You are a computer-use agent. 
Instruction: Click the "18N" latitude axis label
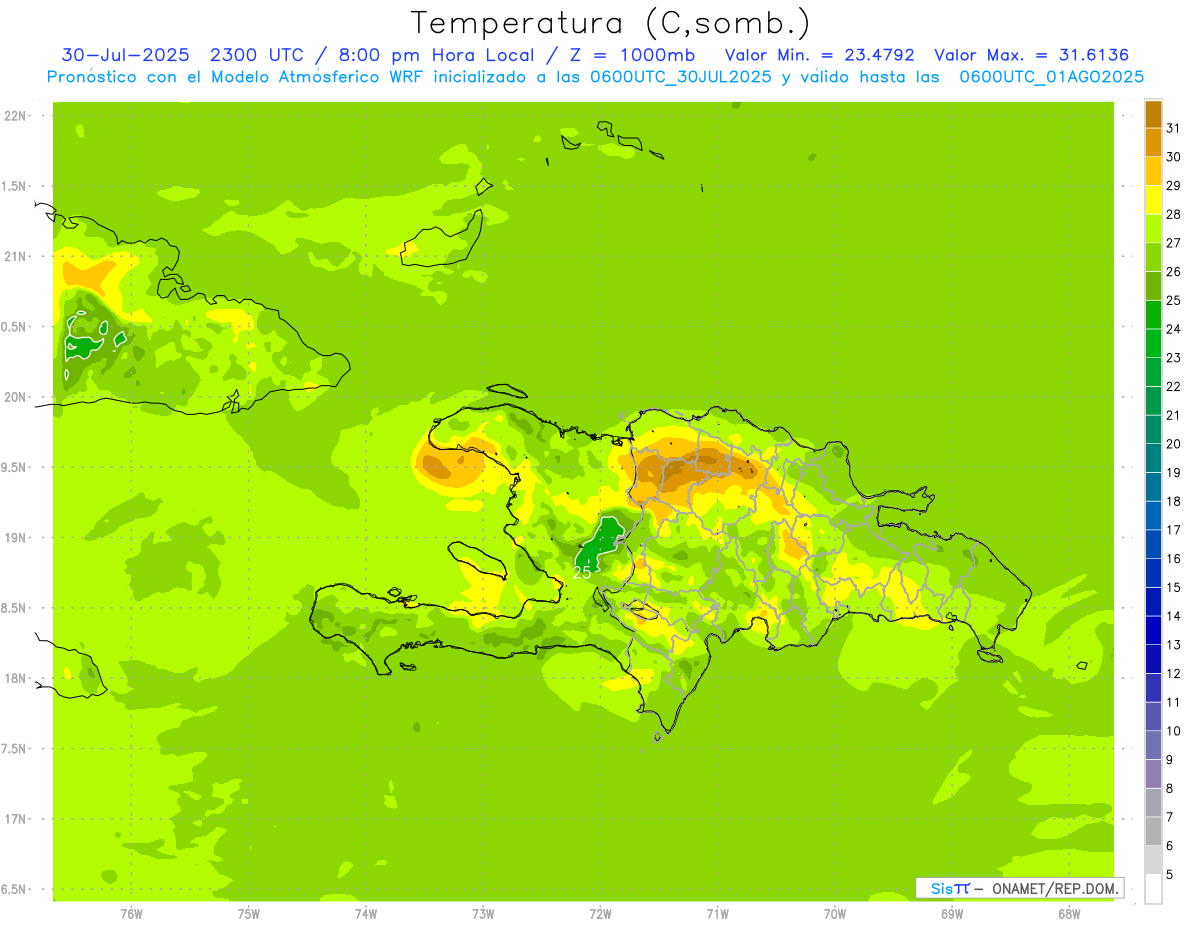point(15,678)
